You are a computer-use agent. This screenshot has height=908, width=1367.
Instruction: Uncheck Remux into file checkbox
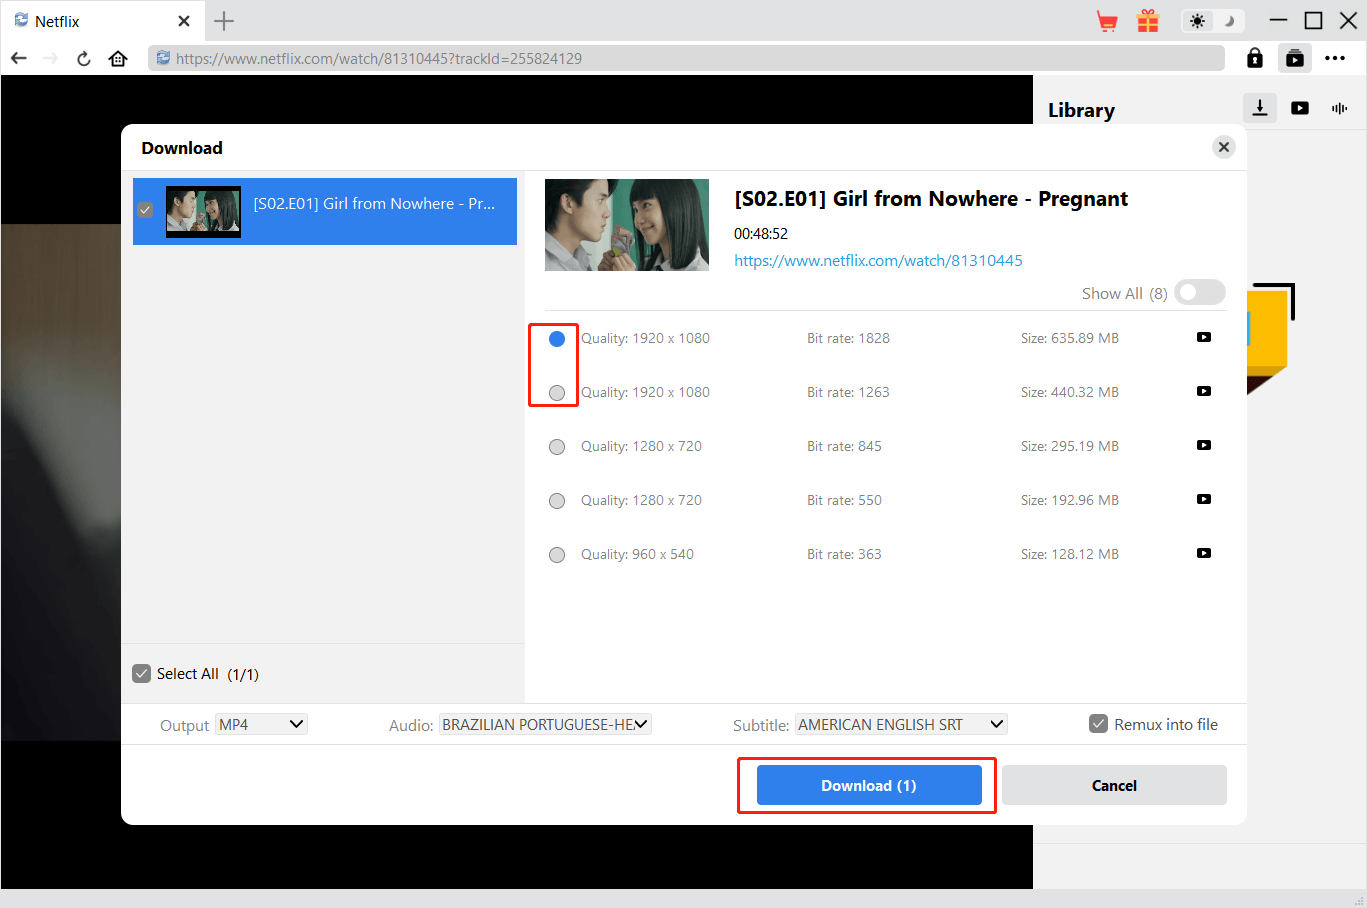point(1098,724)
